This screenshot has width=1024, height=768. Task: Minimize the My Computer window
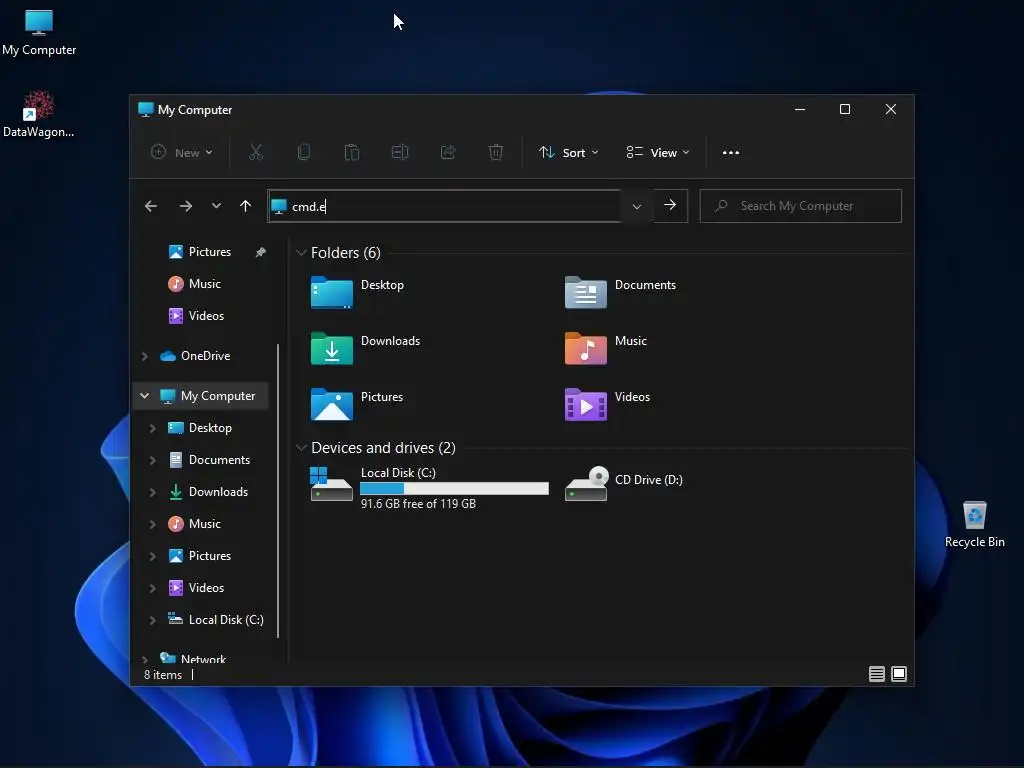coord(799,109)
